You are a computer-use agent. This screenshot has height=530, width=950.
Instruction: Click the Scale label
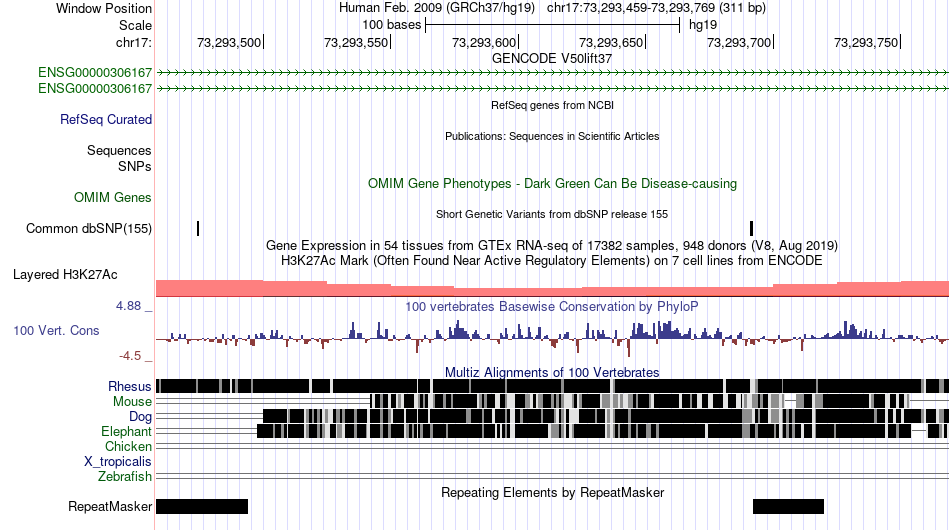[135, 25]
